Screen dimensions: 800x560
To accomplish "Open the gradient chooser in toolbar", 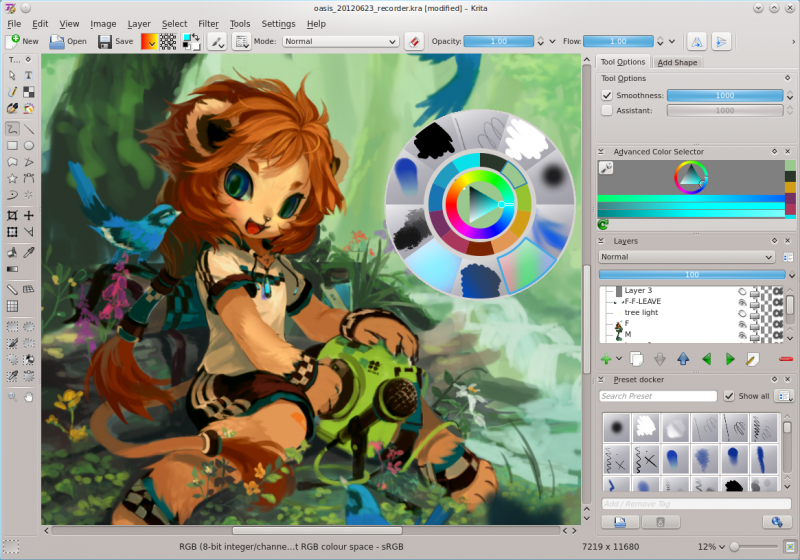I will coord(148,41).
